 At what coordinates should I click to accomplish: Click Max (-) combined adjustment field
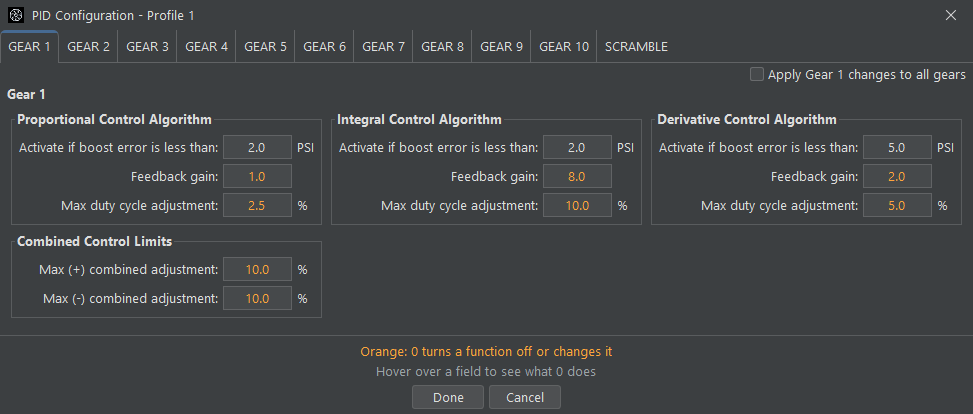coord(257,298)
